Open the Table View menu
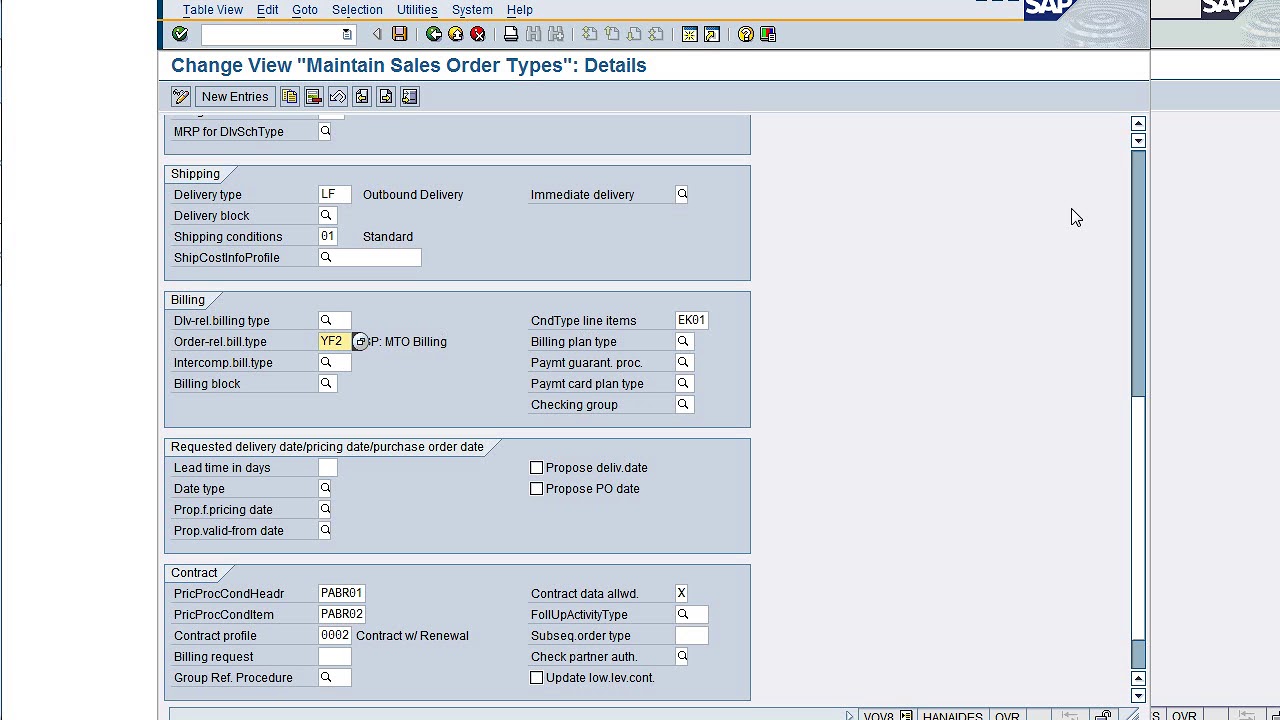 [212, 10]
